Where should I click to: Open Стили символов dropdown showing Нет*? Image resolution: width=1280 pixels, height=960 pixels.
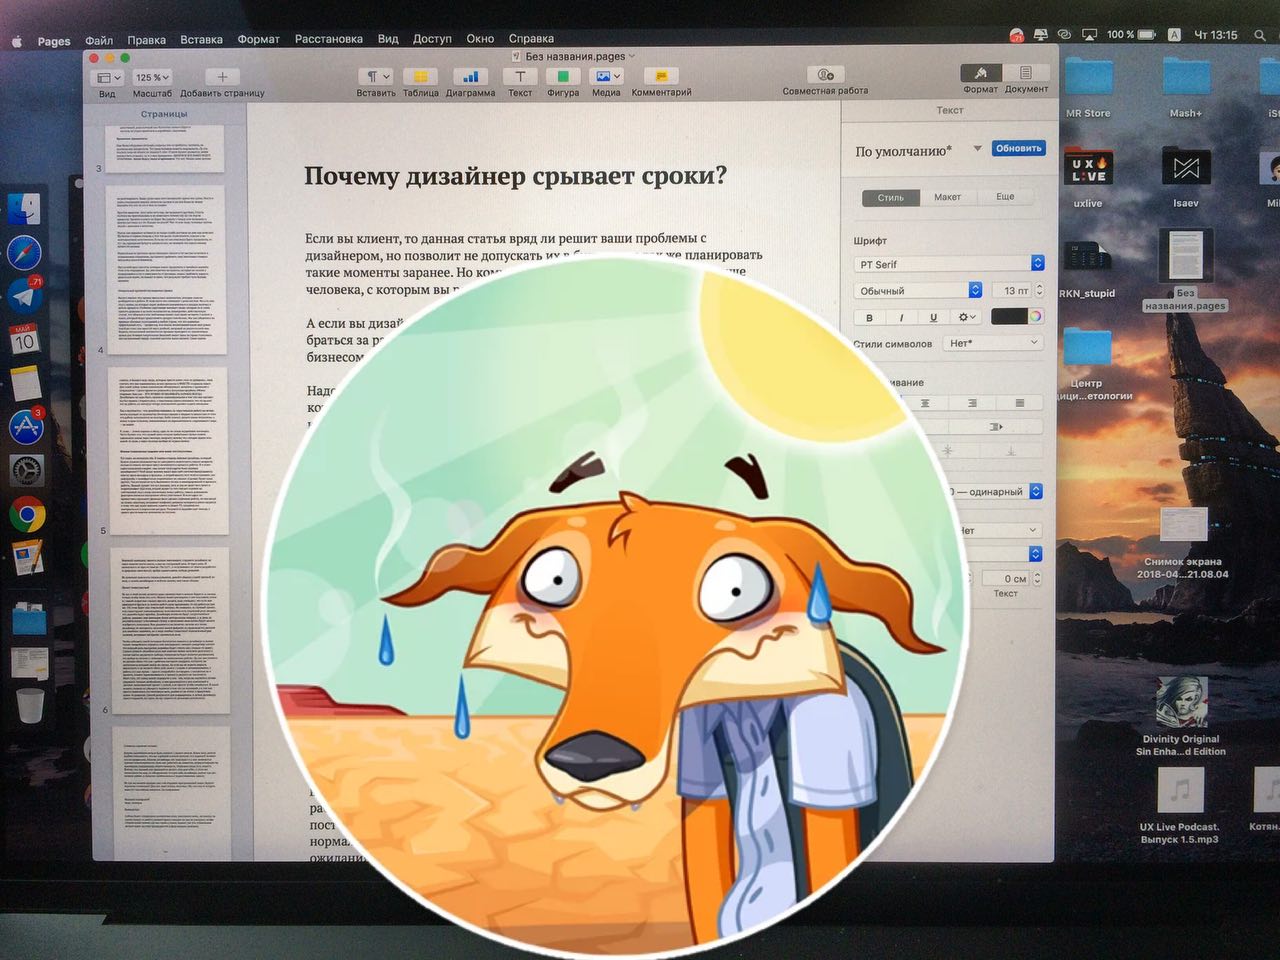pos(993,343)
